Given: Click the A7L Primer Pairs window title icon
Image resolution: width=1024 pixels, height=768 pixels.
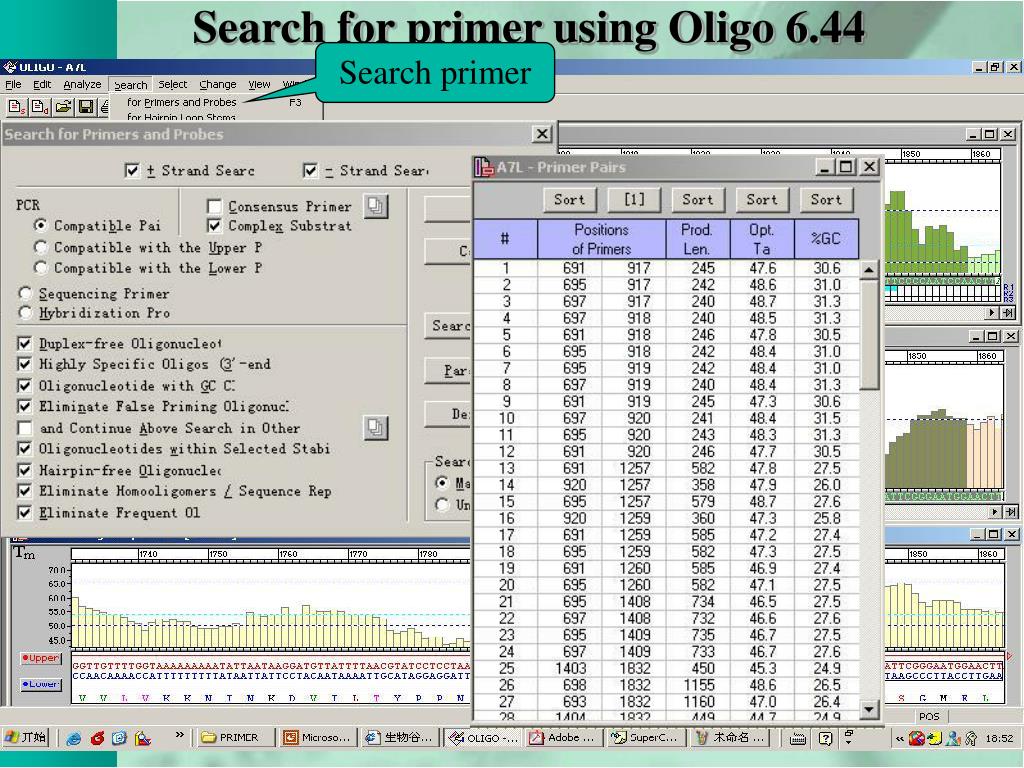Looking at the screenshot, I should pyautogui.click(x=484, y=167).
